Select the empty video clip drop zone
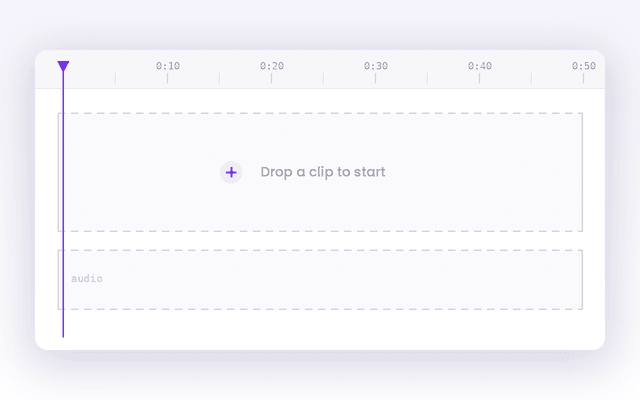This screenshot has height=400, width=640. pyautogui.click(x=320, y=172)
